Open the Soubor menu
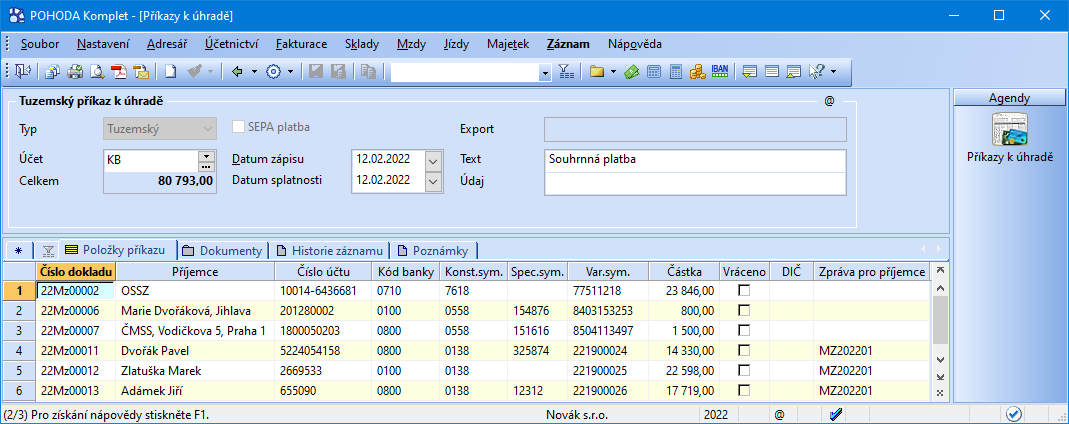This screenshot has height=424, width=1069. click(40, 44)
